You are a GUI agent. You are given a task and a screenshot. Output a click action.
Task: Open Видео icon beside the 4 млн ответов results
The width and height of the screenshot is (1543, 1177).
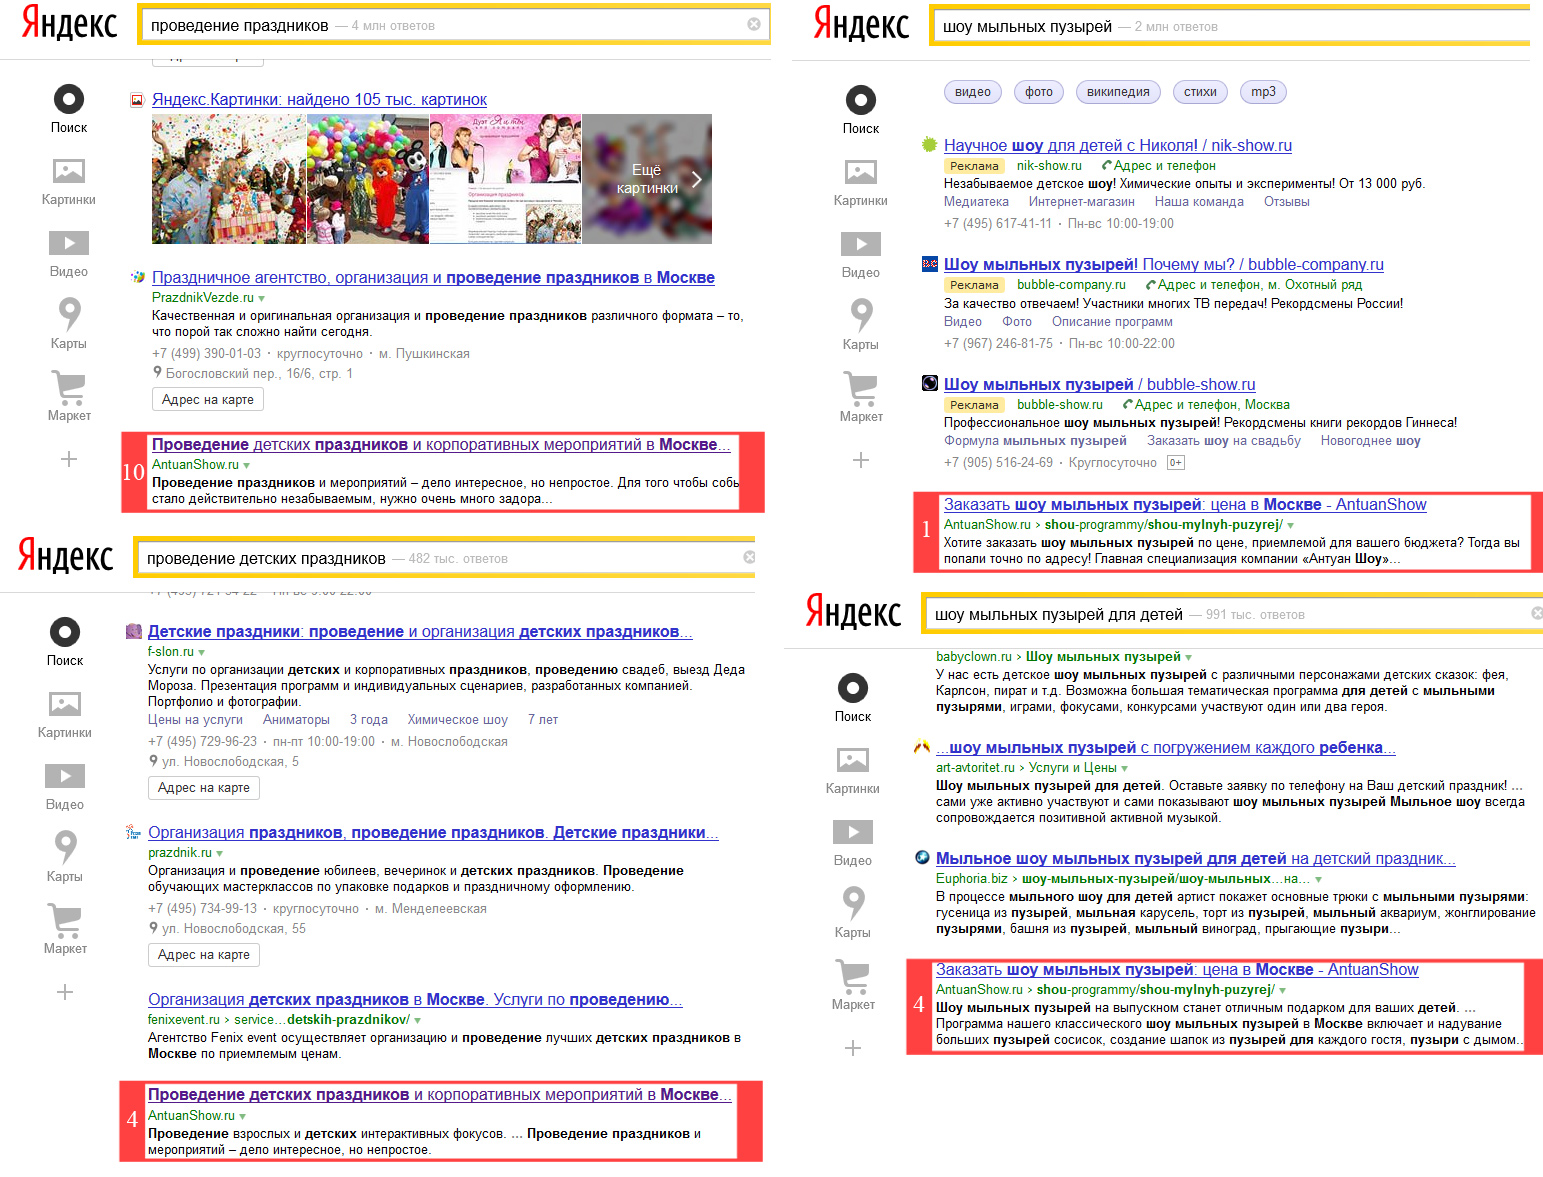69,243
